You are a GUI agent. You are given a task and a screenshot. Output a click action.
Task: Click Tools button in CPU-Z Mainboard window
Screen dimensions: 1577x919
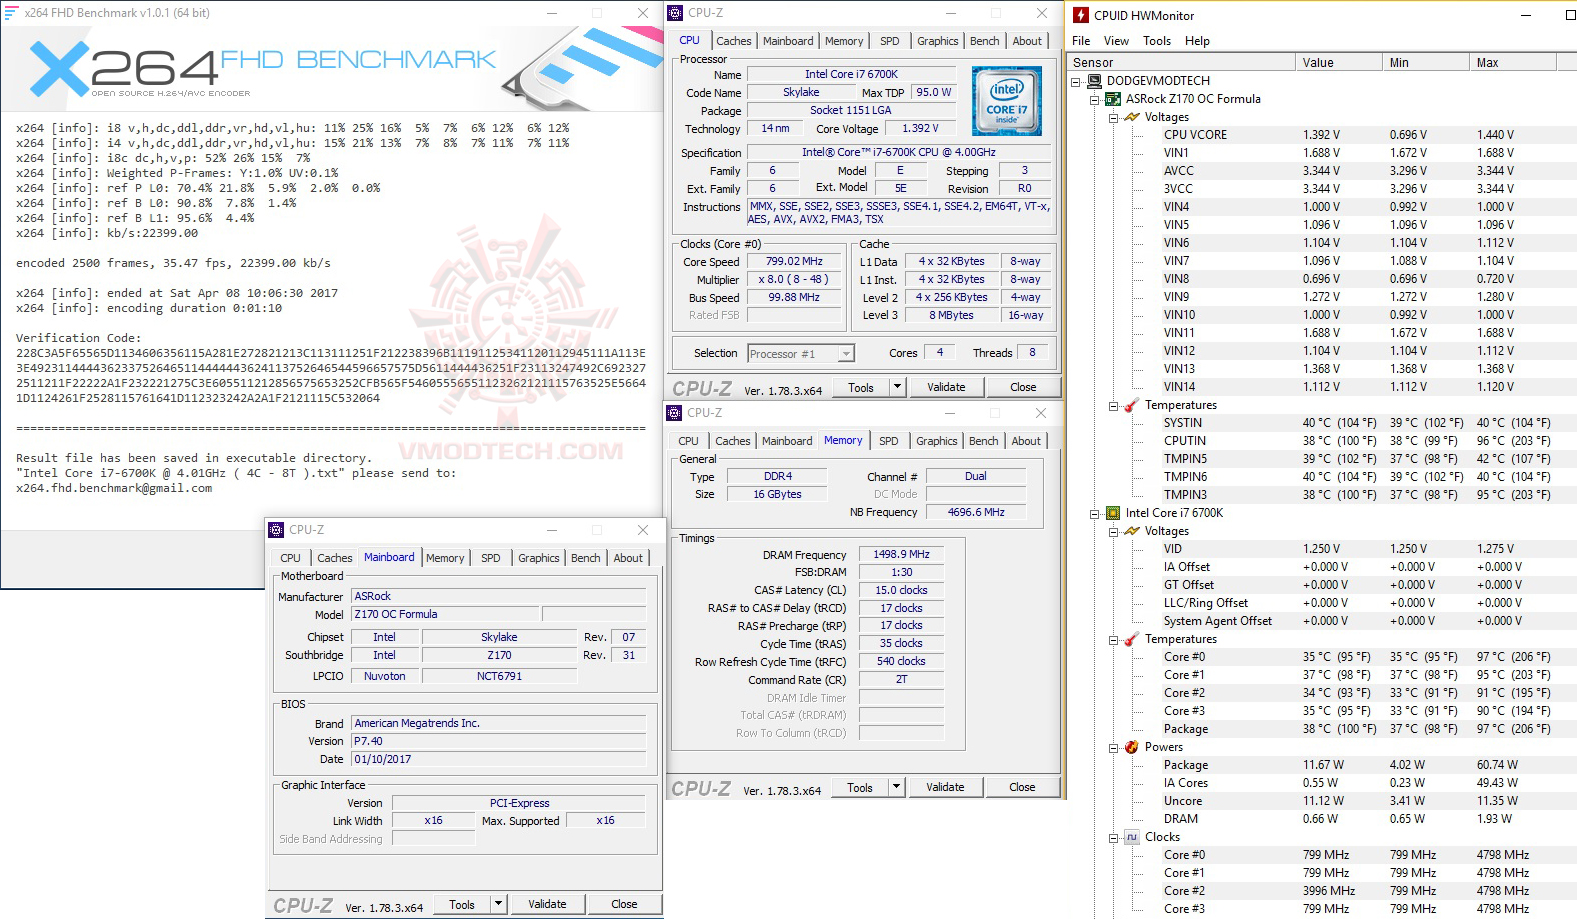[462, 904]
